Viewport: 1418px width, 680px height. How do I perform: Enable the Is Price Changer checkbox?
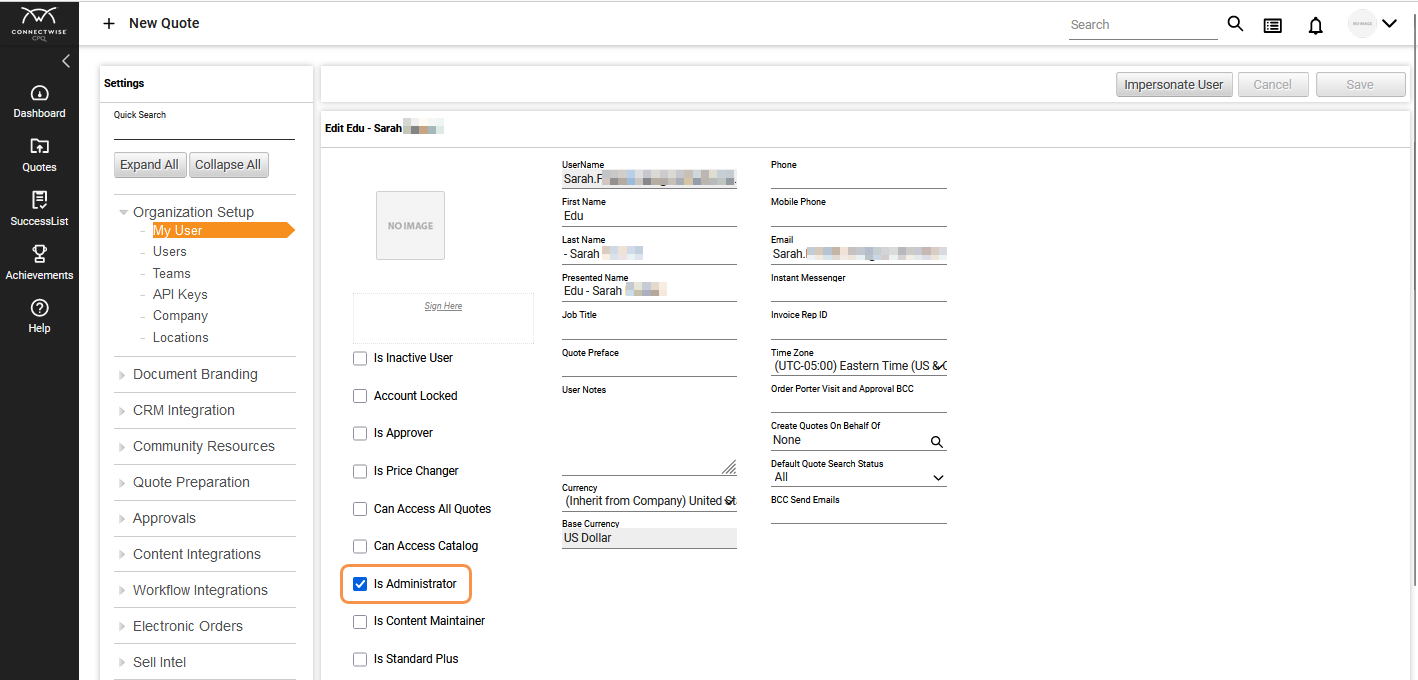tap(360, 471)
